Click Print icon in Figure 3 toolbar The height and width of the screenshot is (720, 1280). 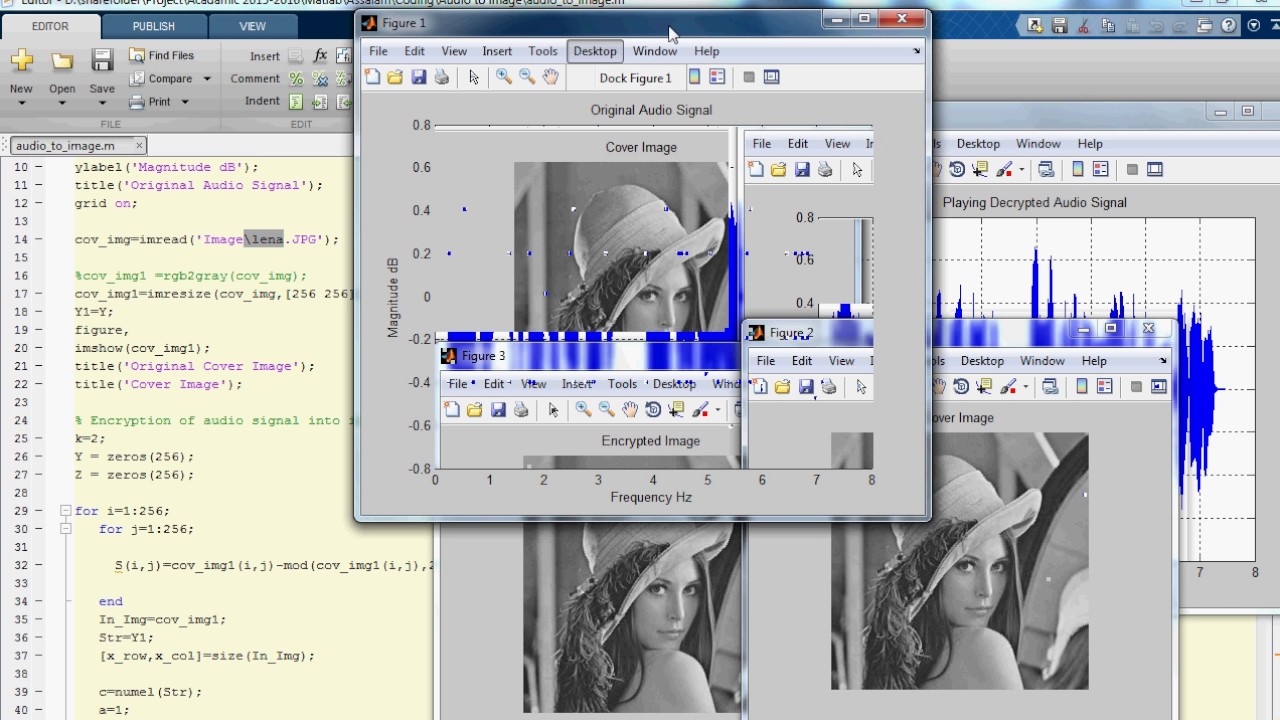coord(521,410)
